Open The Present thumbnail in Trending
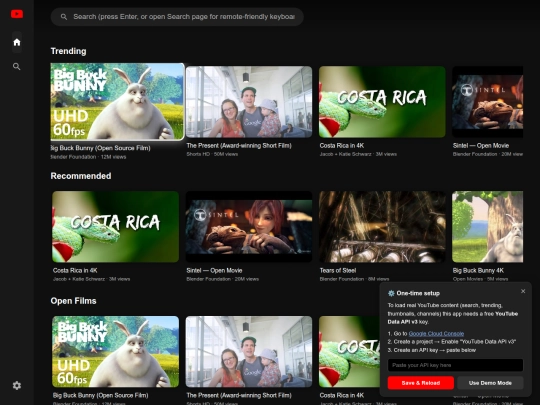The image size is (540, 405). pos(249,102)
